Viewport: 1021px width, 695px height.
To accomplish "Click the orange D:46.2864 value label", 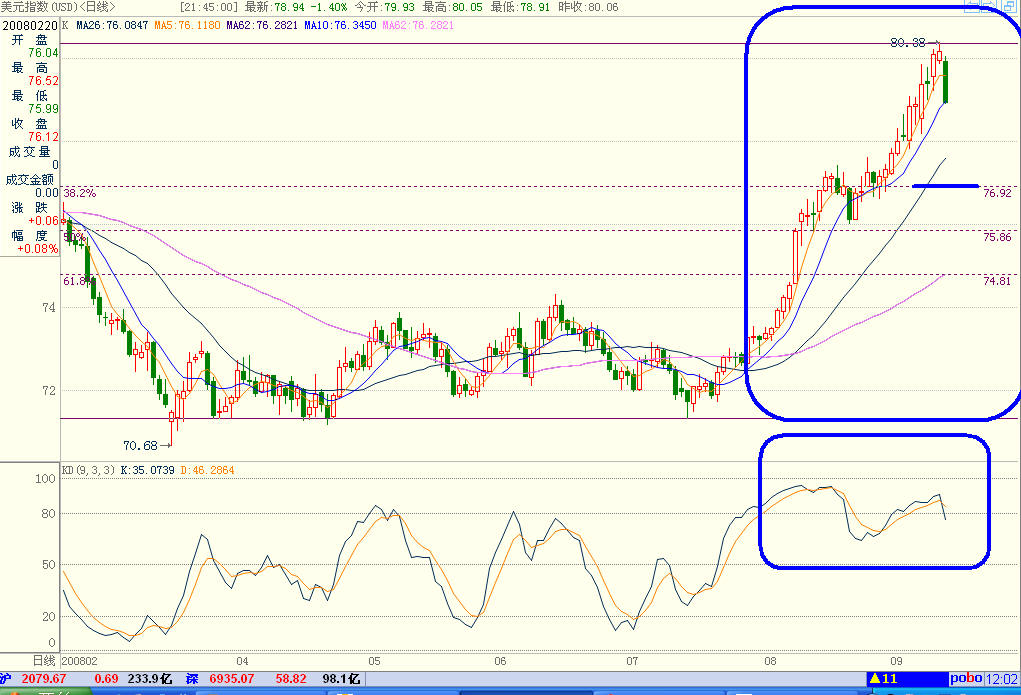I will click(207, 470).
